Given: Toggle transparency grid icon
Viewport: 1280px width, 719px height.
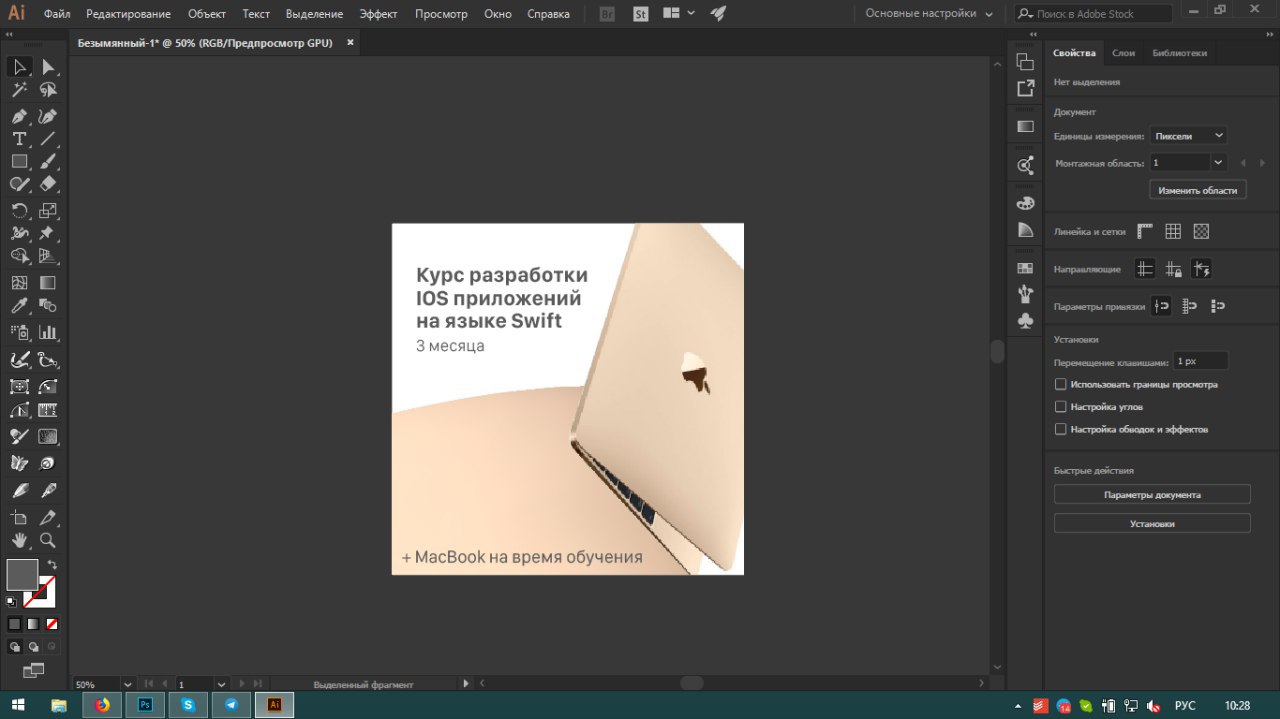Looking at the screenshot, I should tap(1201, 231).
